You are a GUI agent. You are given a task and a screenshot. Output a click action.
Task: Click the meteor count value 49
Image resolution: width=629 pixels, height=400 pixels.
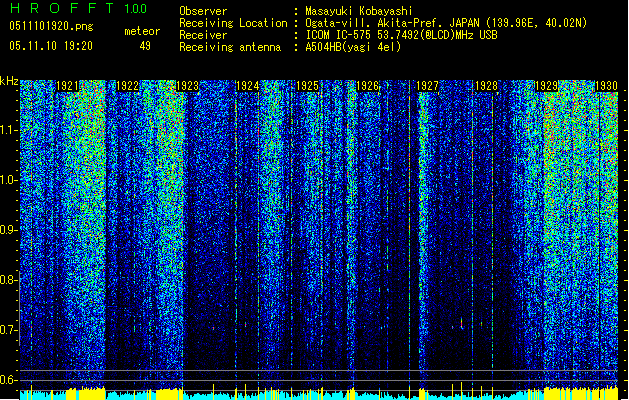pyautogui.click(x=145, y=46)
